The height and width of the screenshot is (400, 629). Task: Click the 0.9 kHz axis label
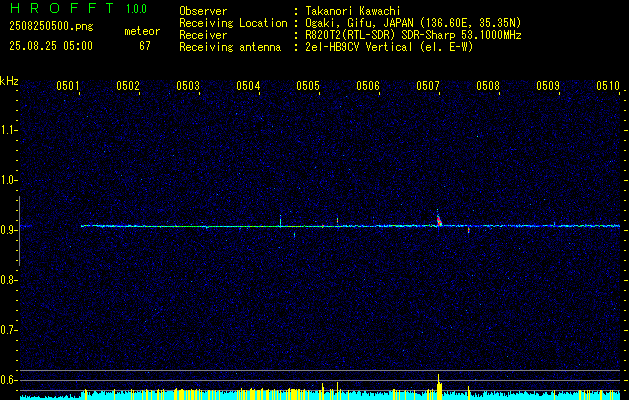pos(8,230)
